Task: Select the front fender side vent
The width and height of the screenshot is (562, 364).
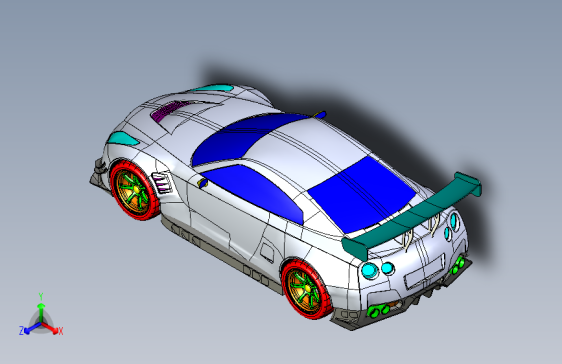Action: (x=161, y=183)
